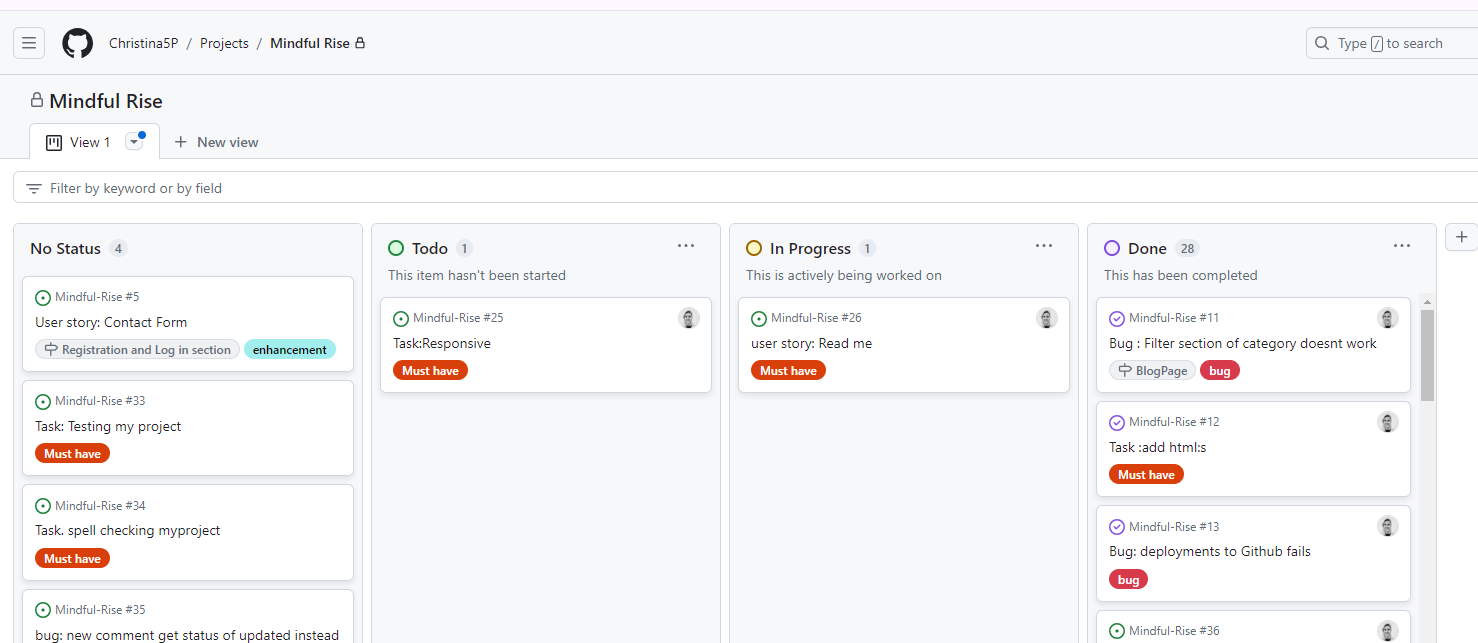The width and height of the screenshot is (1478, 643).
Task: Add a new column with the plus button
Action: coord(1461,237)
